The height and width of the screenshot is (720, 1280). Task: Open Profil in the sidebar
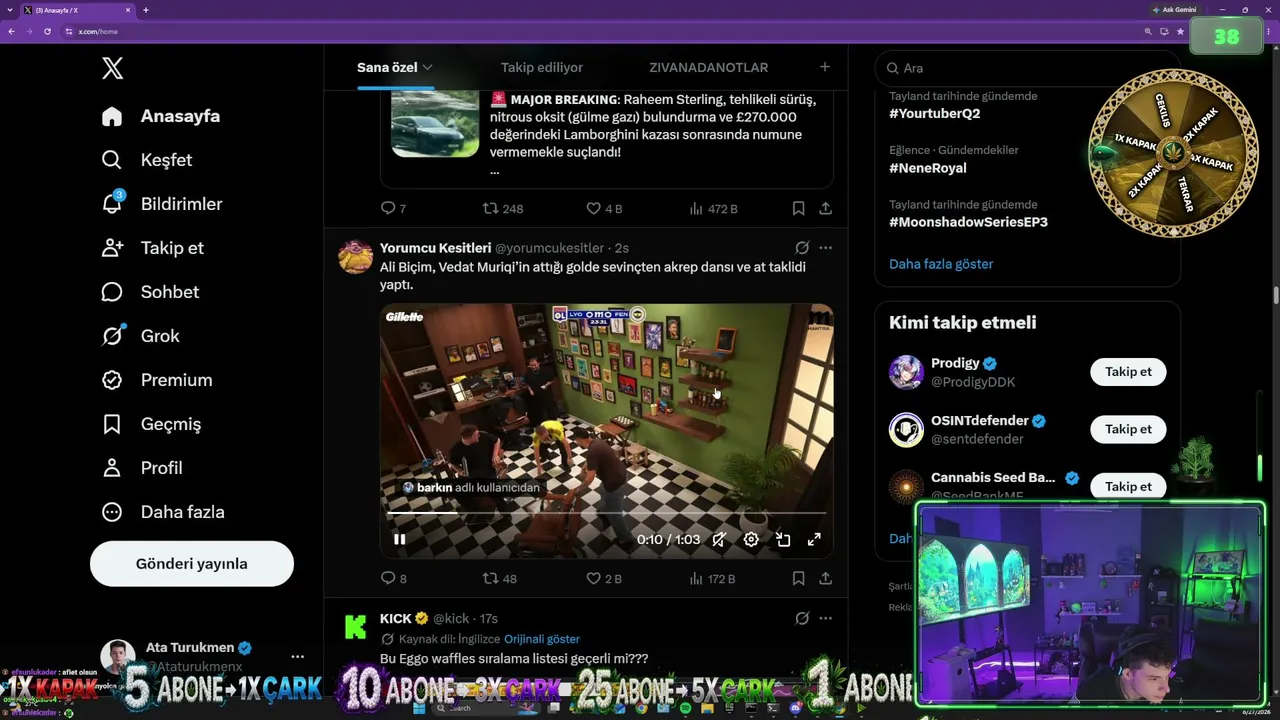[142, 468]
